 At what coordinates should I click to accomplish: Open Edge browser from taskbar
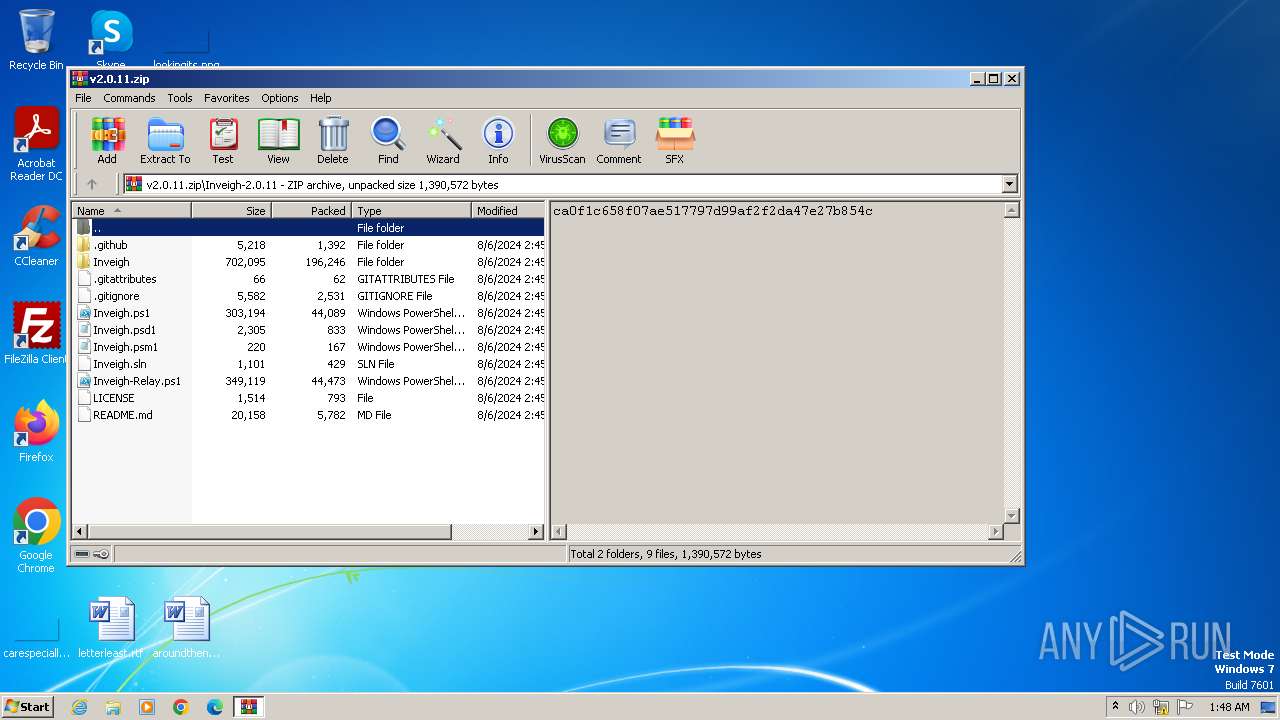click(x=215, y=707)
